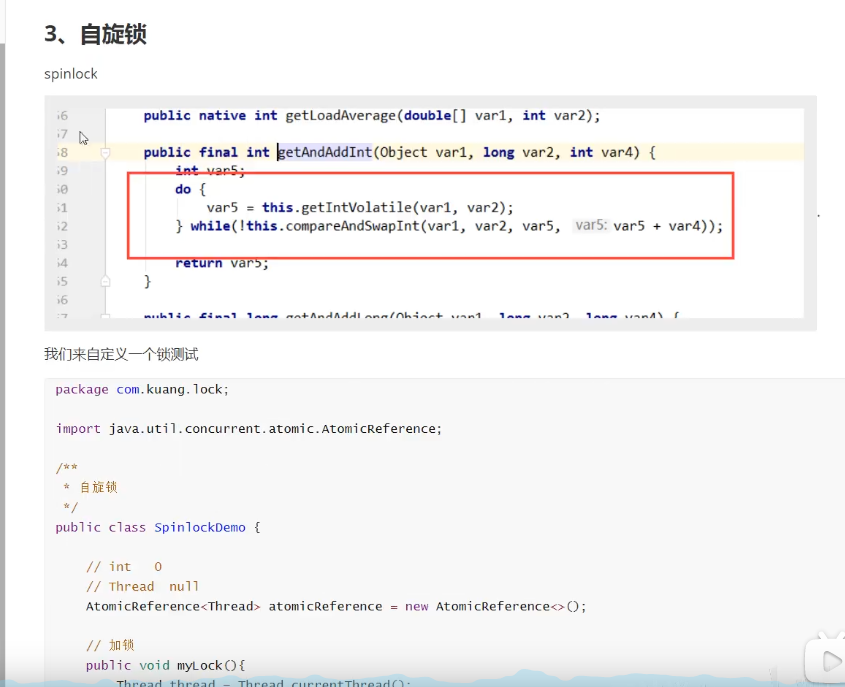Place the cursor on the highlighted 'getAndAddInt' name
This screenshot has height=687, width=845.
325,152
